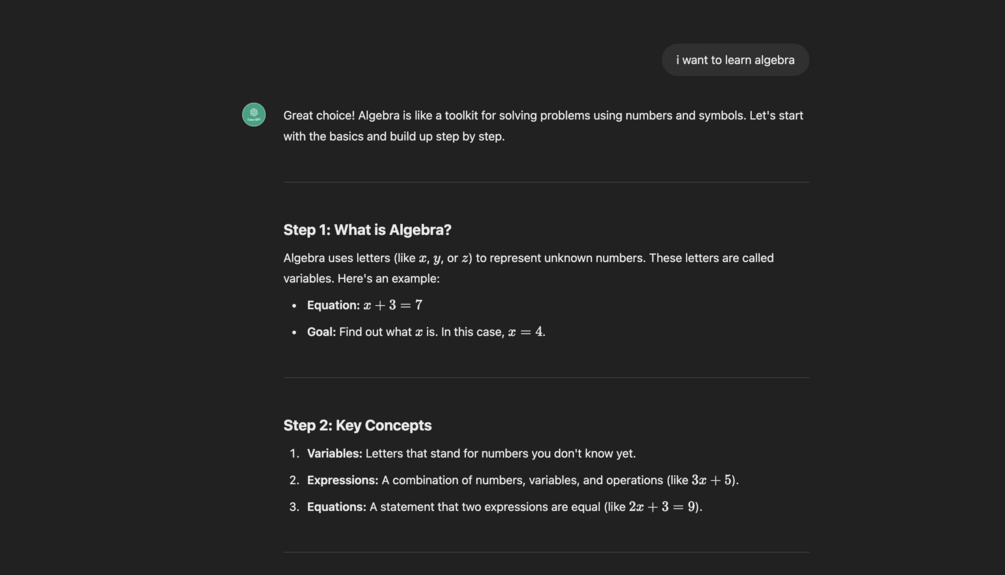Click the "Step 1: What is Algebra?" heading
This screenshot has height=575, width=1005.
[x=367, y=230]
